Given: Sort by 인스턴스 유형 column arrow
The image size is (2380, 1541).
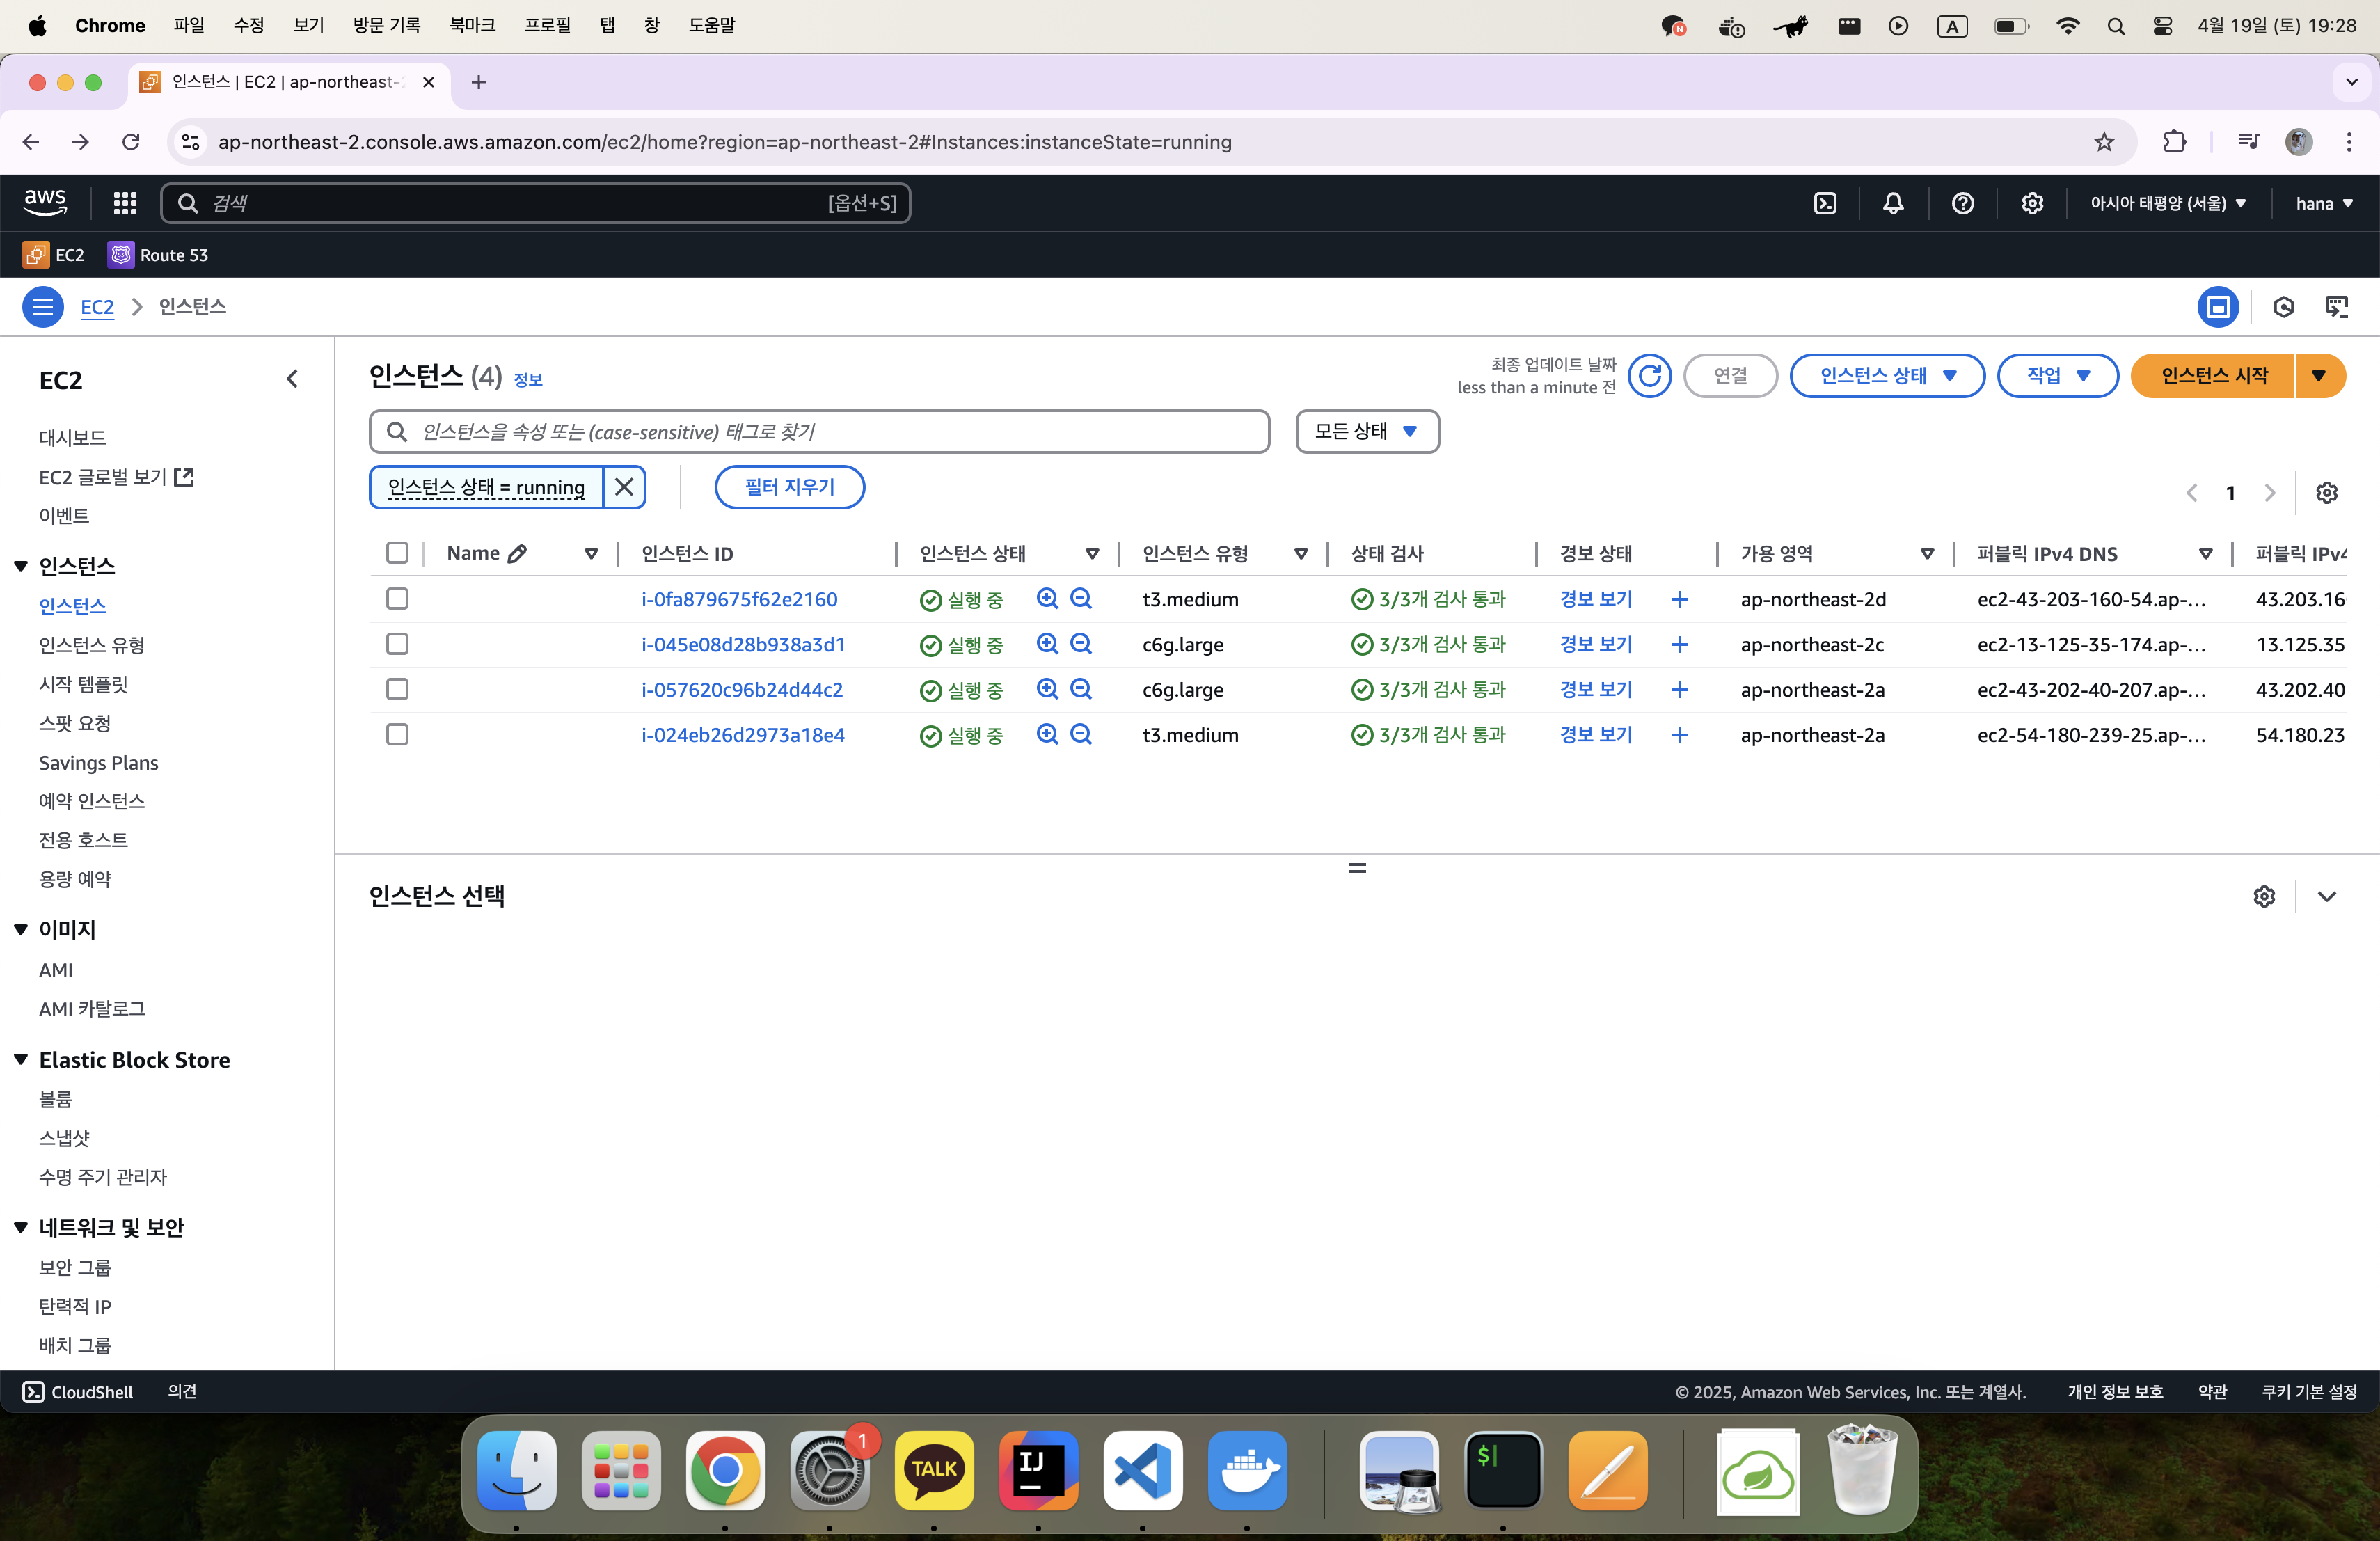Looking at the screenshot, I should [1301, 554].
